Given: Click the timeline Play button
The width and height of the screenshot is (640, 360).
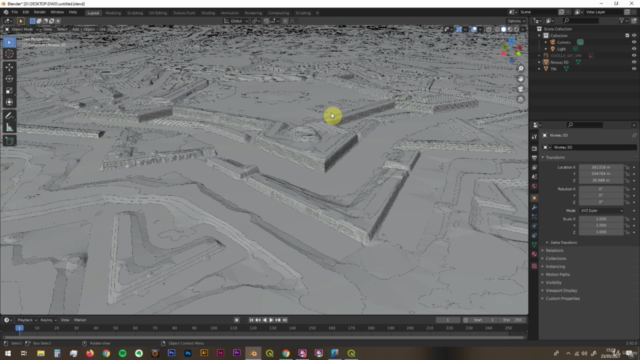Looking at the screenshot, I should coord(271,320).
